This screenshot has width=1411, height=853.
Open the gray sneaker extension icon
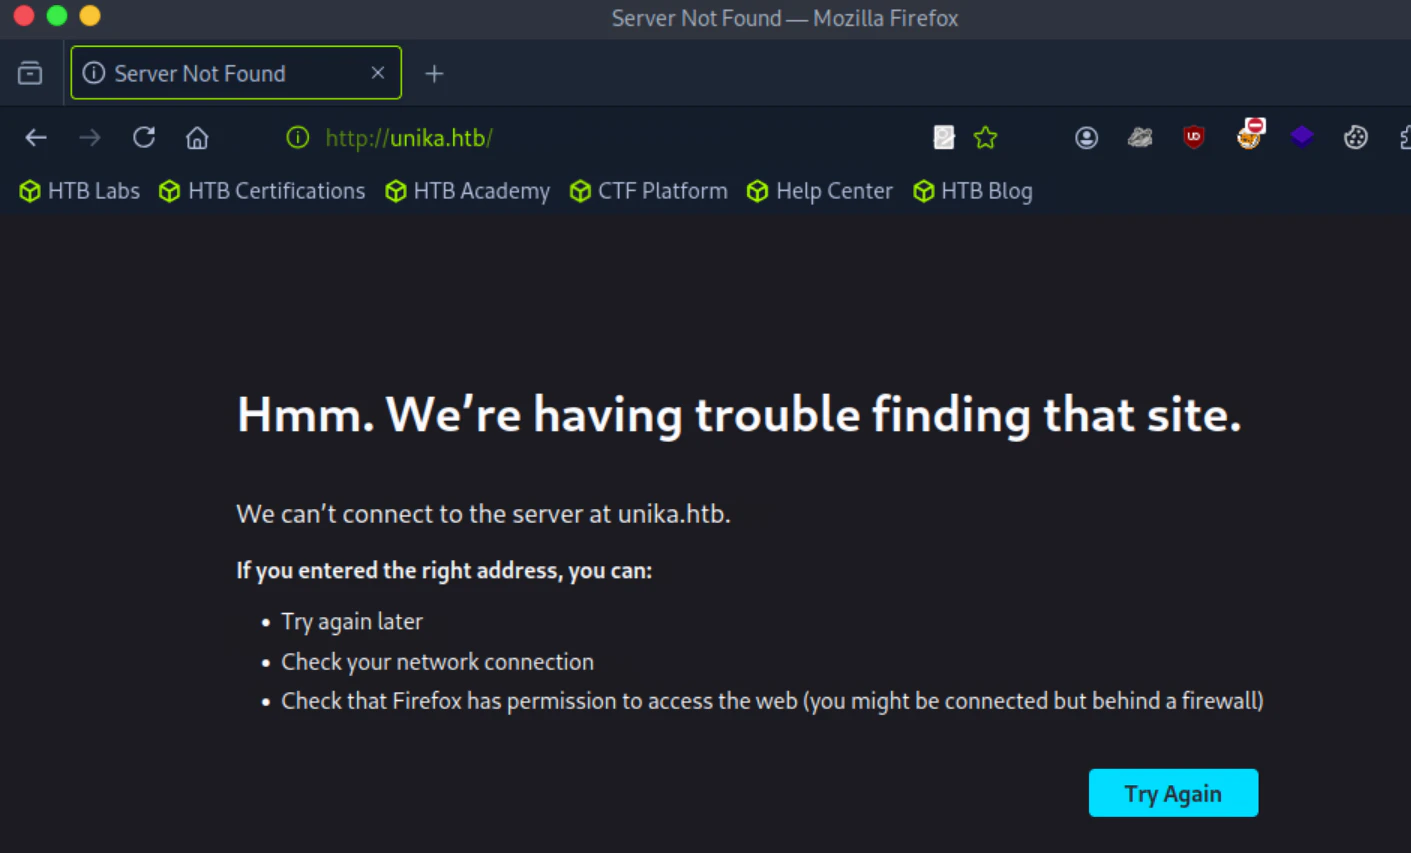tap(1140, 138)
